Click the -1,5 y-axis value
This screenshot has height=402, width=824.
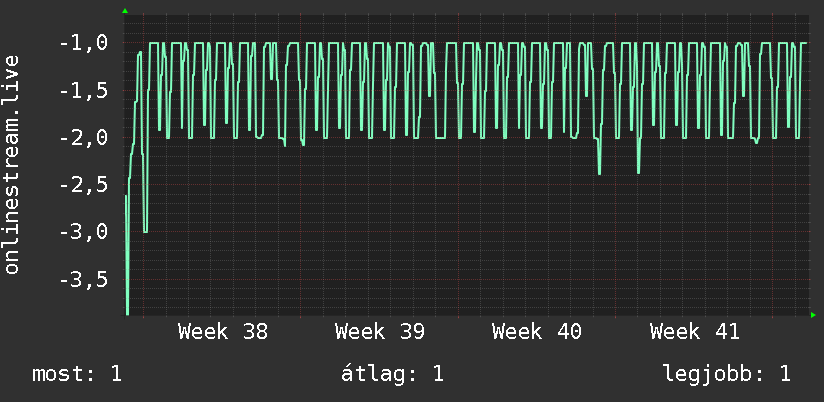pos(84,91)
